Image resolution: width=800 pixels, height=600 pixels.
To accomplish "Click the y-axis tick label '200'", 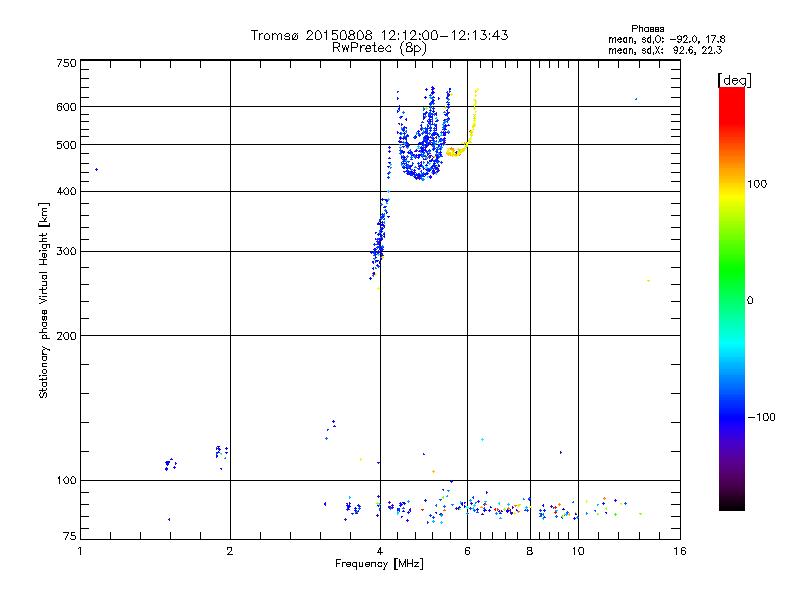I will pos(66,336).
